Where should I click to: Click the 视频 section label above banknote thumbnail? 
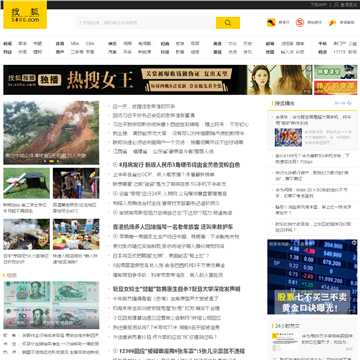click(12, 275)
